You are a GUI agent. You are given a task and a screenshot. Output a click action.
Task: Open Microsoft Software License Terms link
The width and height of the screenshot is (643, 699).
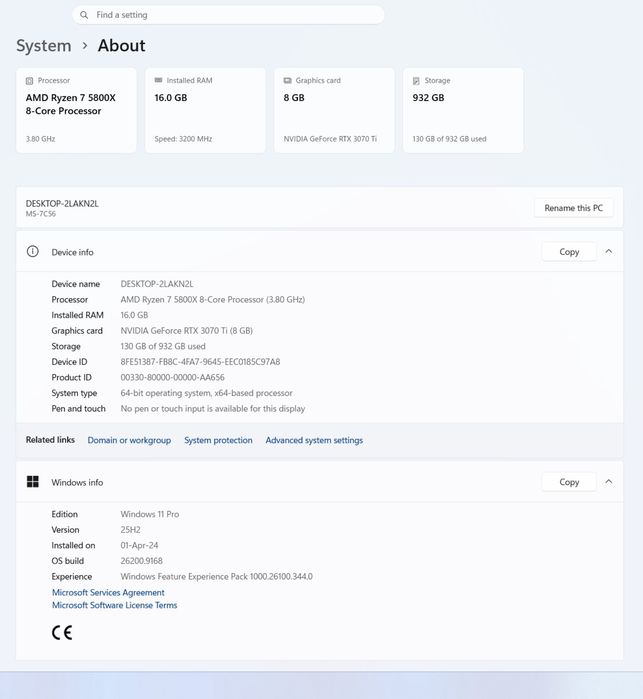[115, 605]
